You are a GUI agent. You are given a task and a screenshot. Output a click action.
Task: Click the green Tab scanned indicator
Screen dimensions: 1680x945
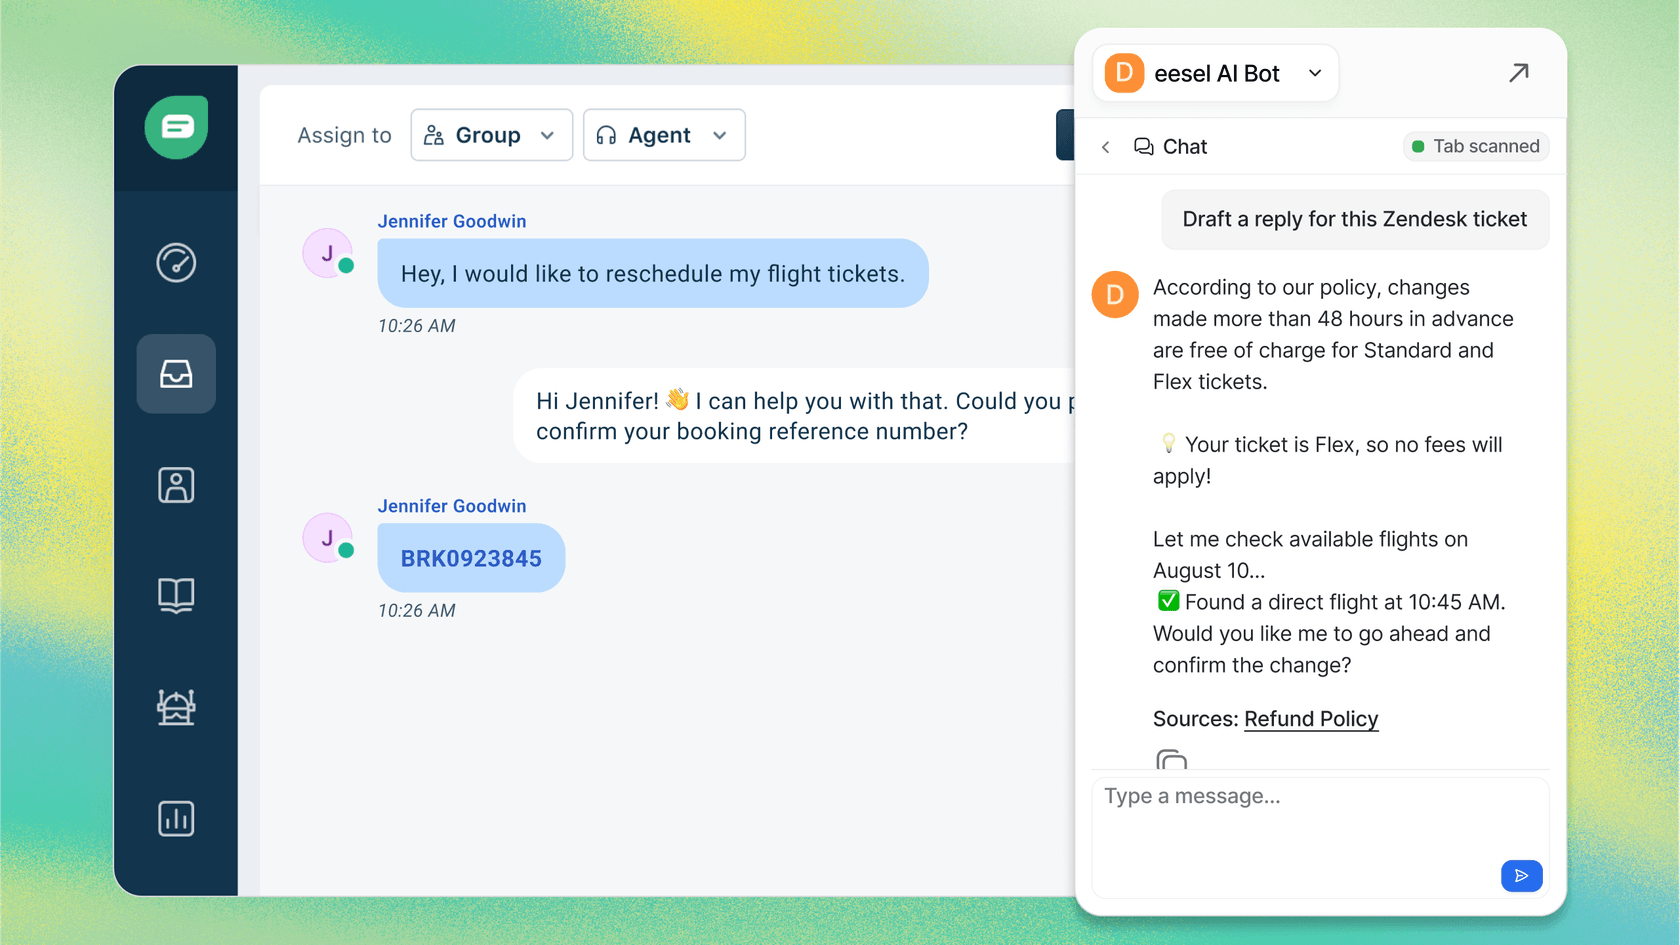(1475, 146)
